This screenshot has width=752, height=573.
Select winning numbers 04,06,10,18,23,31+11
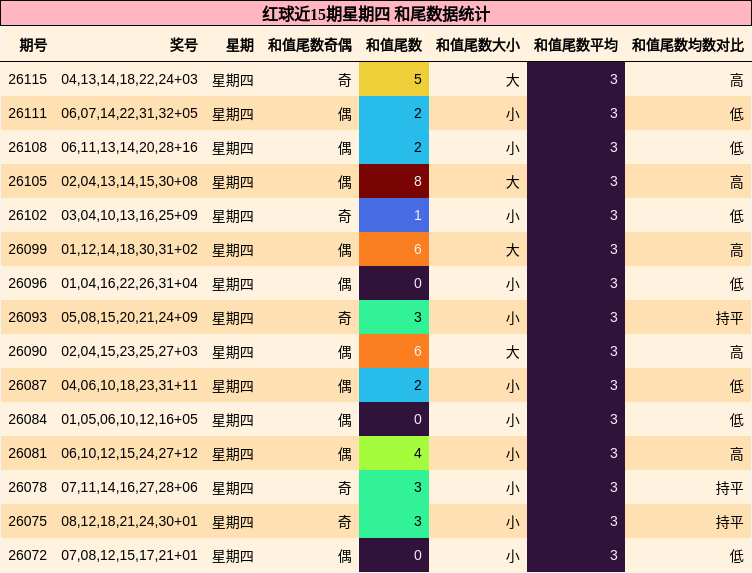pos(129,386)
